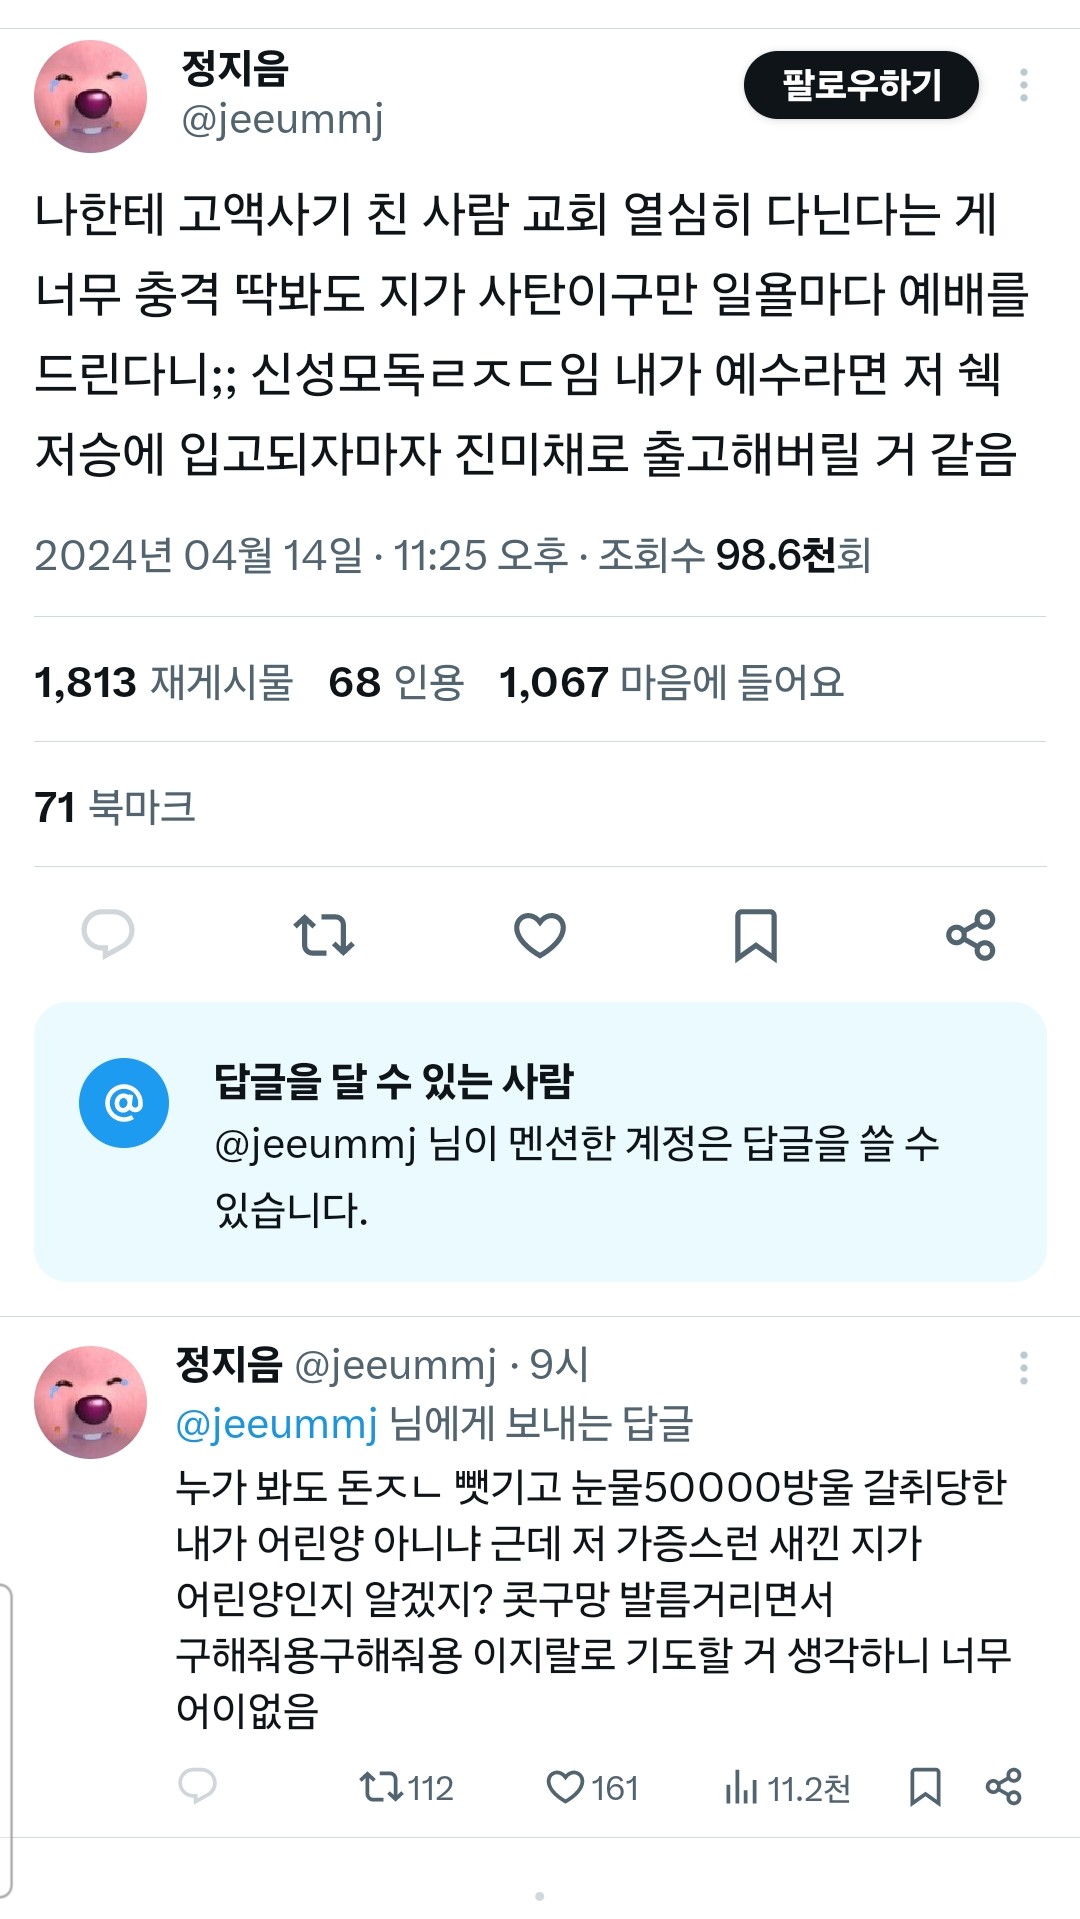Bookmark the reply tweet
Screen dimensions: 1080x1919
925,1787
